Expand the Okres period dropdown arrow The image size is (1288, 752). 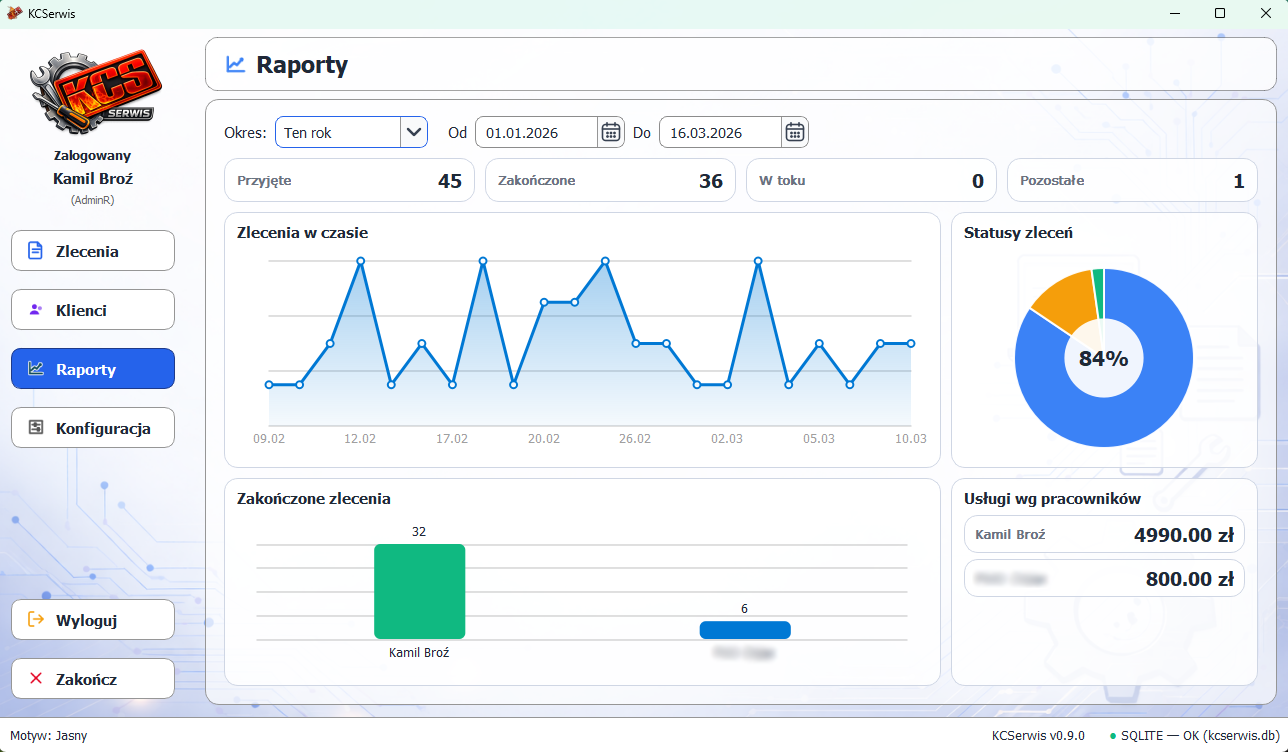(x=413, y=132)
